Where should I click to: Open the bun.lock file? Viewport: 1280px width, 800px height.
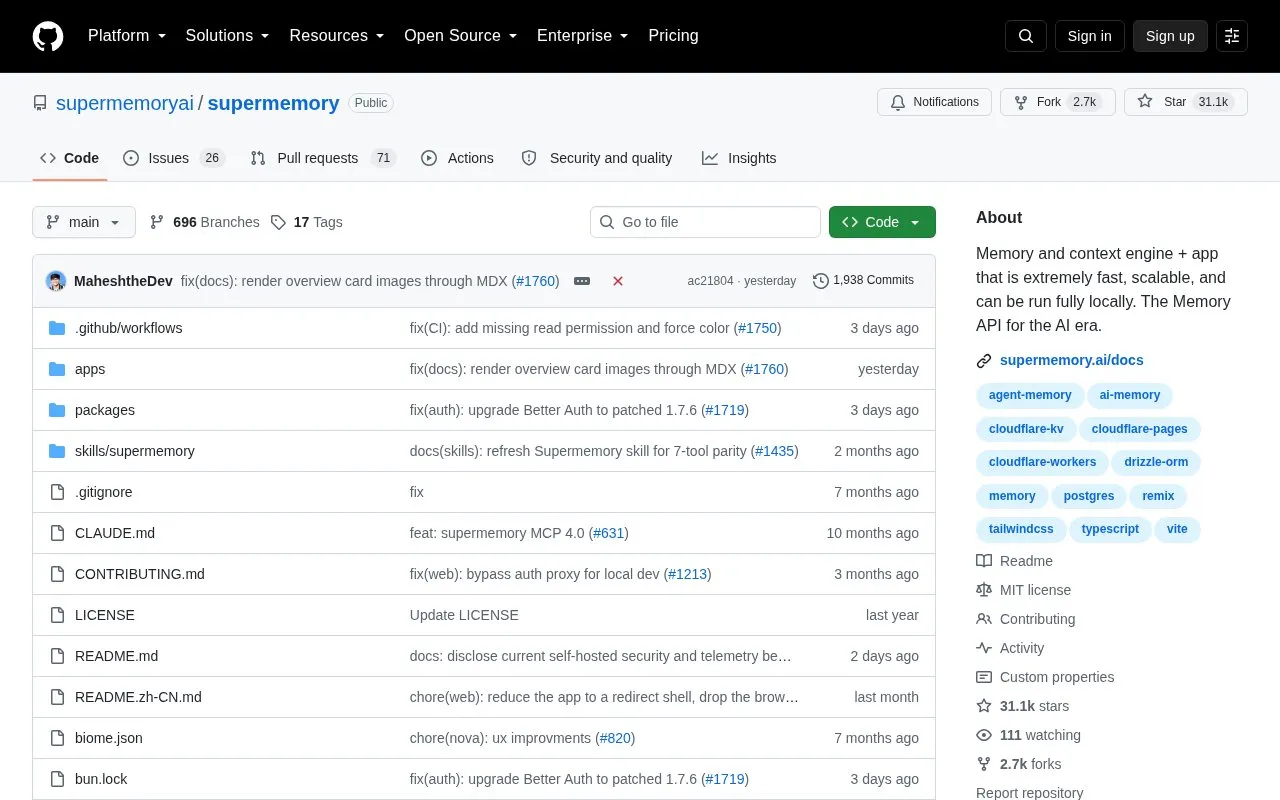(101, 779)
